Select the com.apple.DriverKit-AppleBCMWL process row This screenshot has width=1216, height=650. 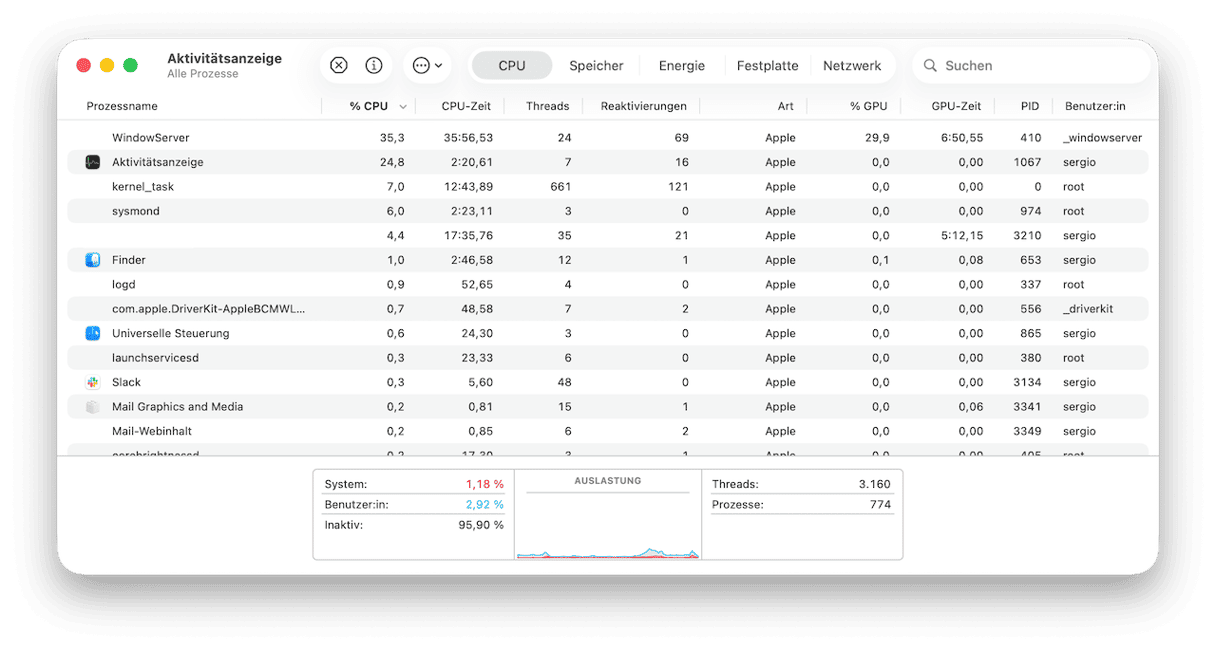608,309
